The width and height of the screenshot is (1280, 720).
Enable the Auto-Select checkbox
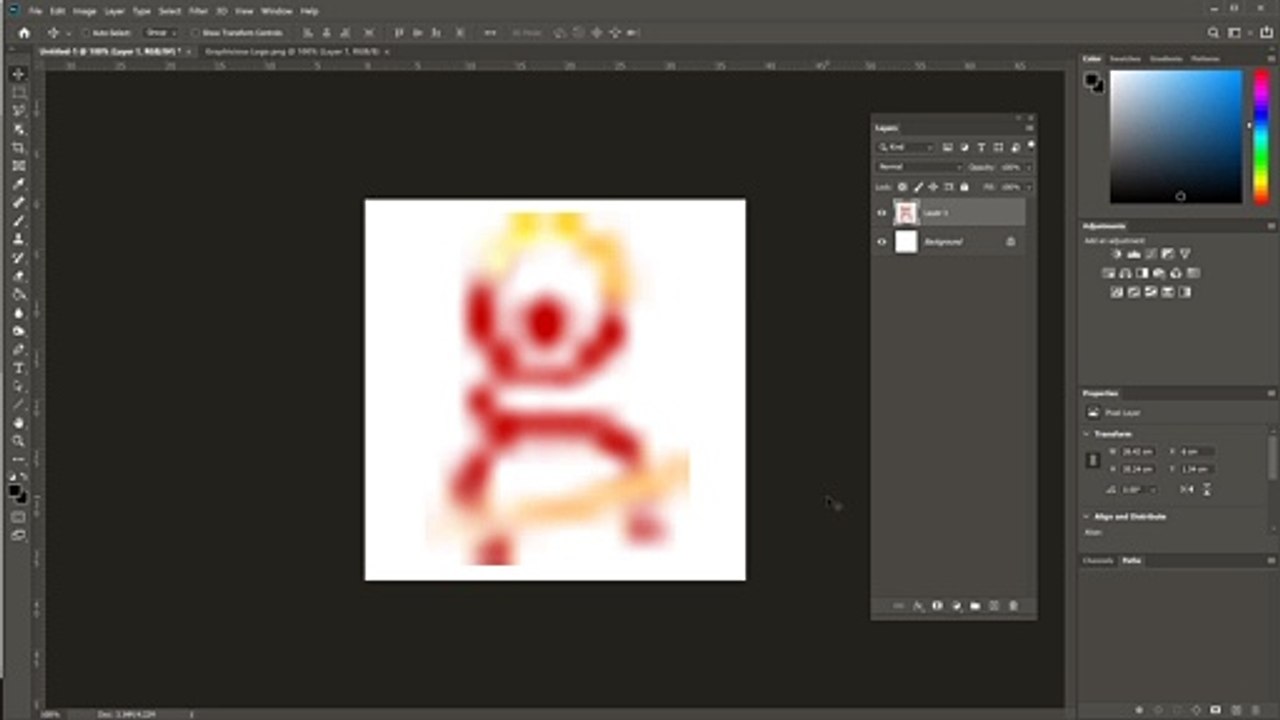click(87, 33)
